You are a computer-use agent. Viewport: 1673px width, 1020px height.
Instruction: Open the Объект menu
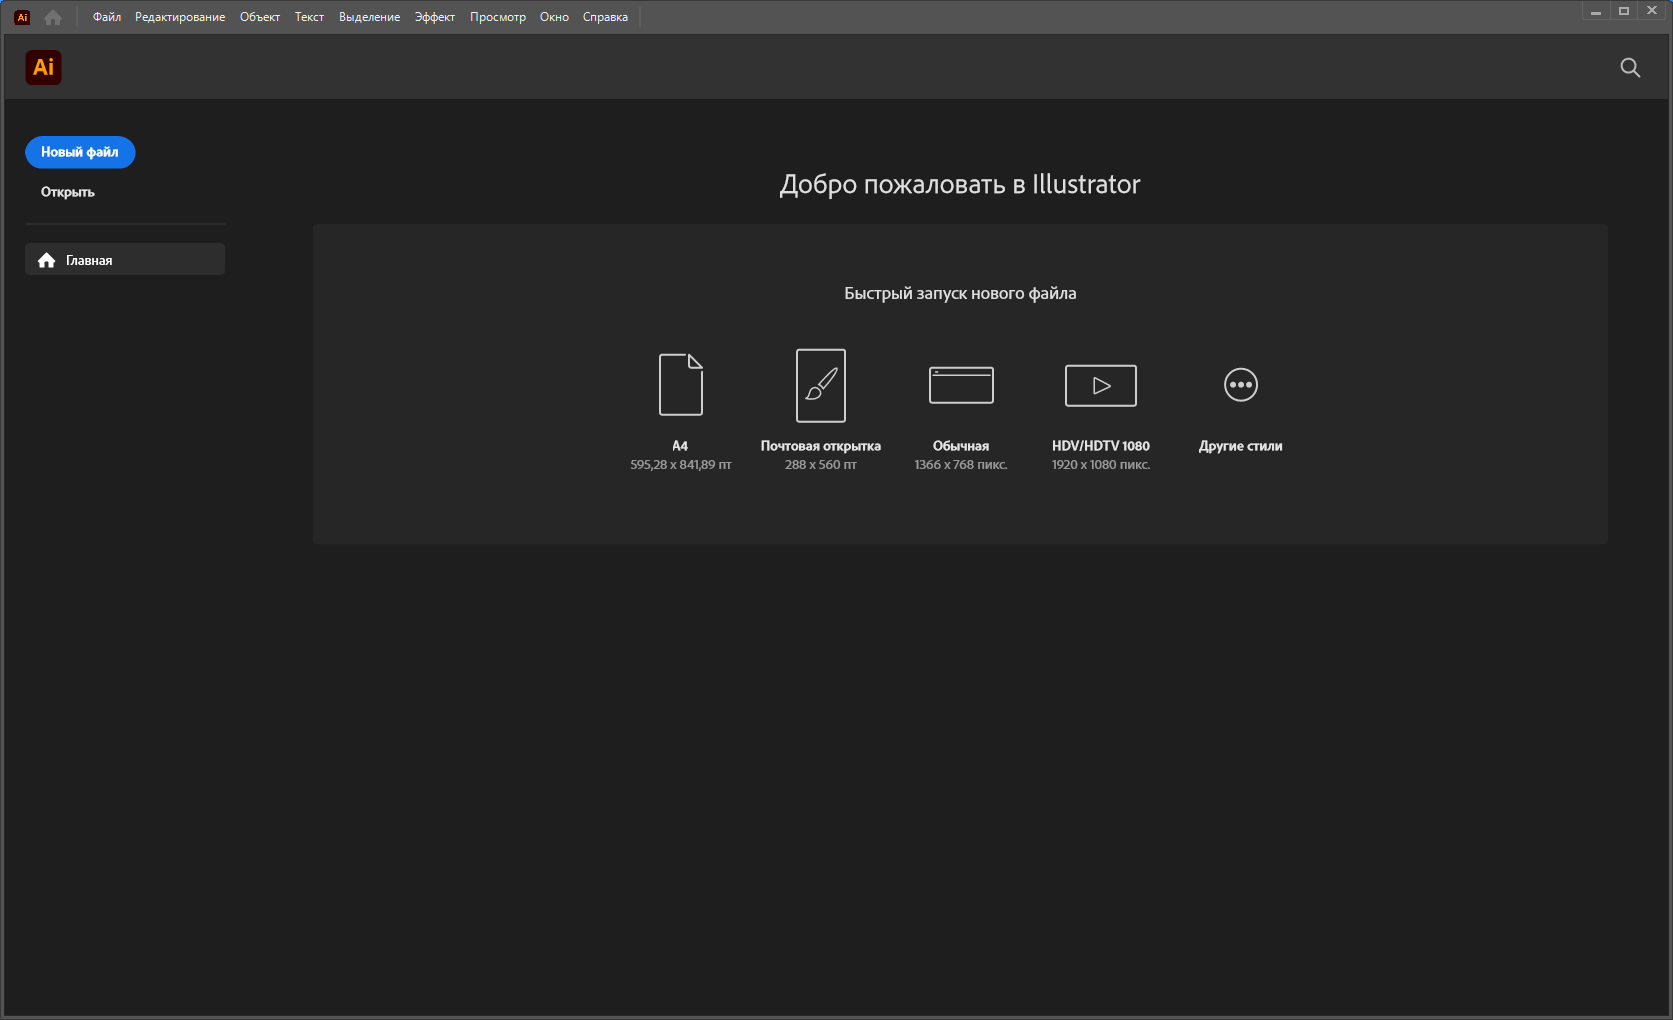coord(259,17)
